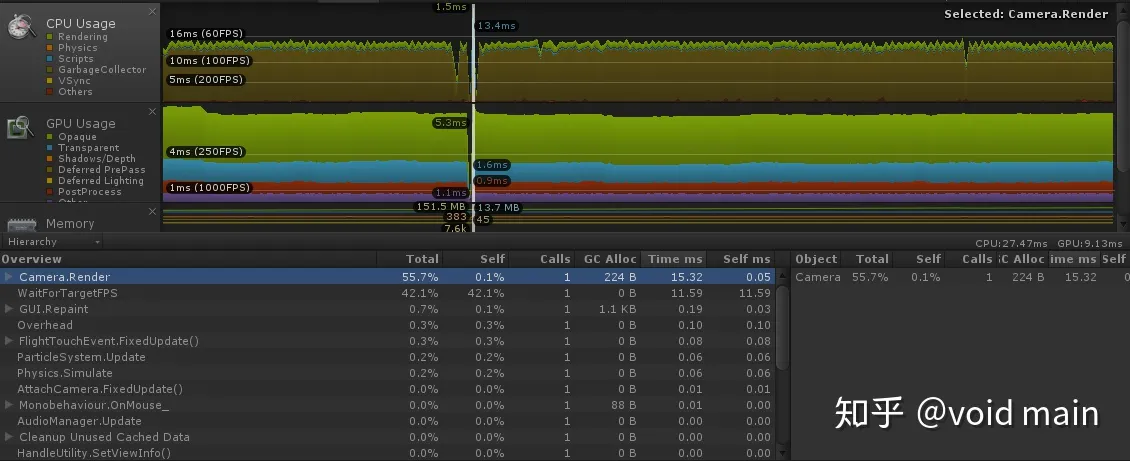Expand the FlightTouchEvent.FixedUpdate() row

coord(9,341)
